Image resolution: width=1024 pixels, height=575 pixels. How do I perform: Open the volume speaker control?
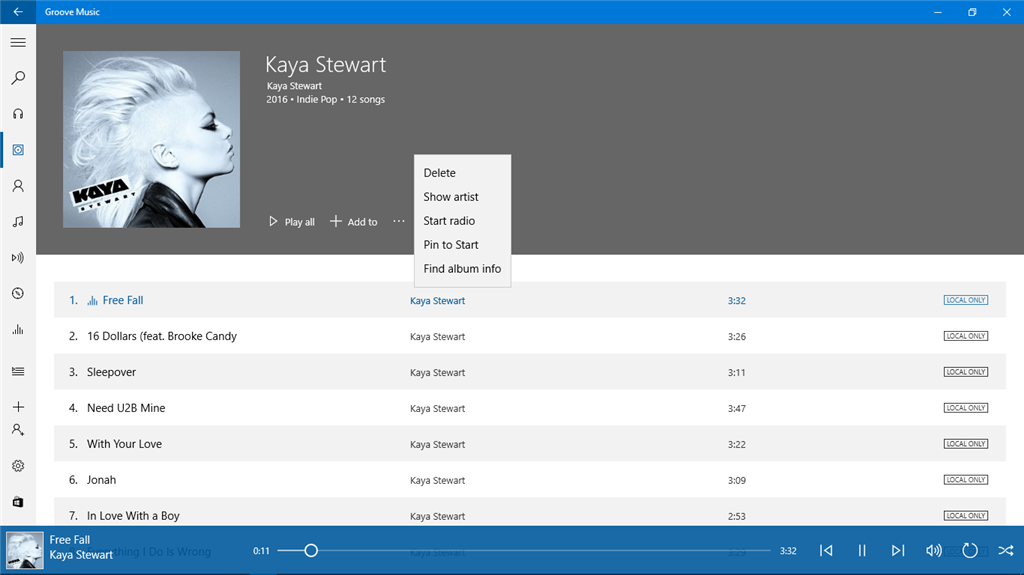tap(934, 551)
